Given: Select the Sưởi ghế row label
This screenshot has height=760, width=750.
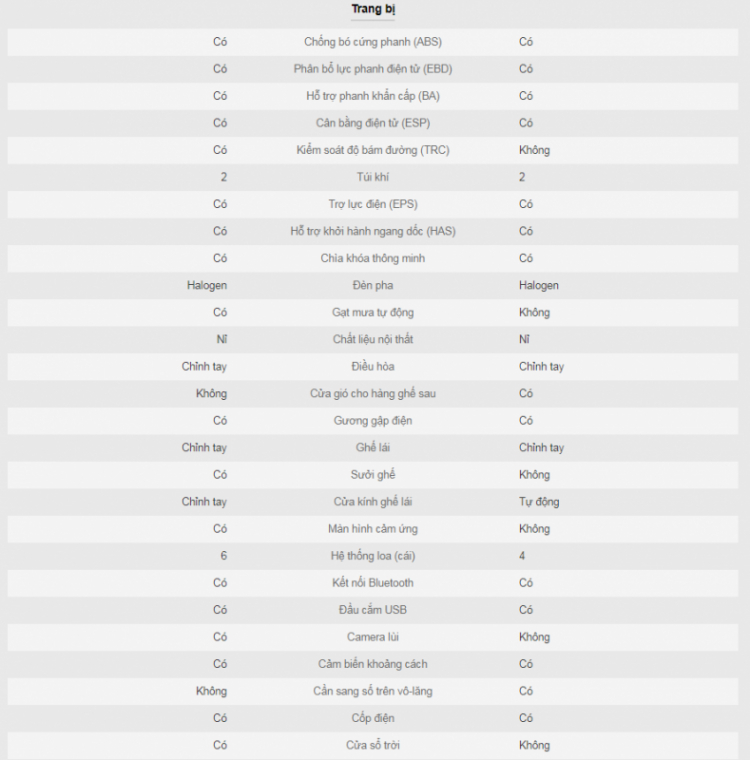Looking at the screenshot, I should [x=373, y=475].
